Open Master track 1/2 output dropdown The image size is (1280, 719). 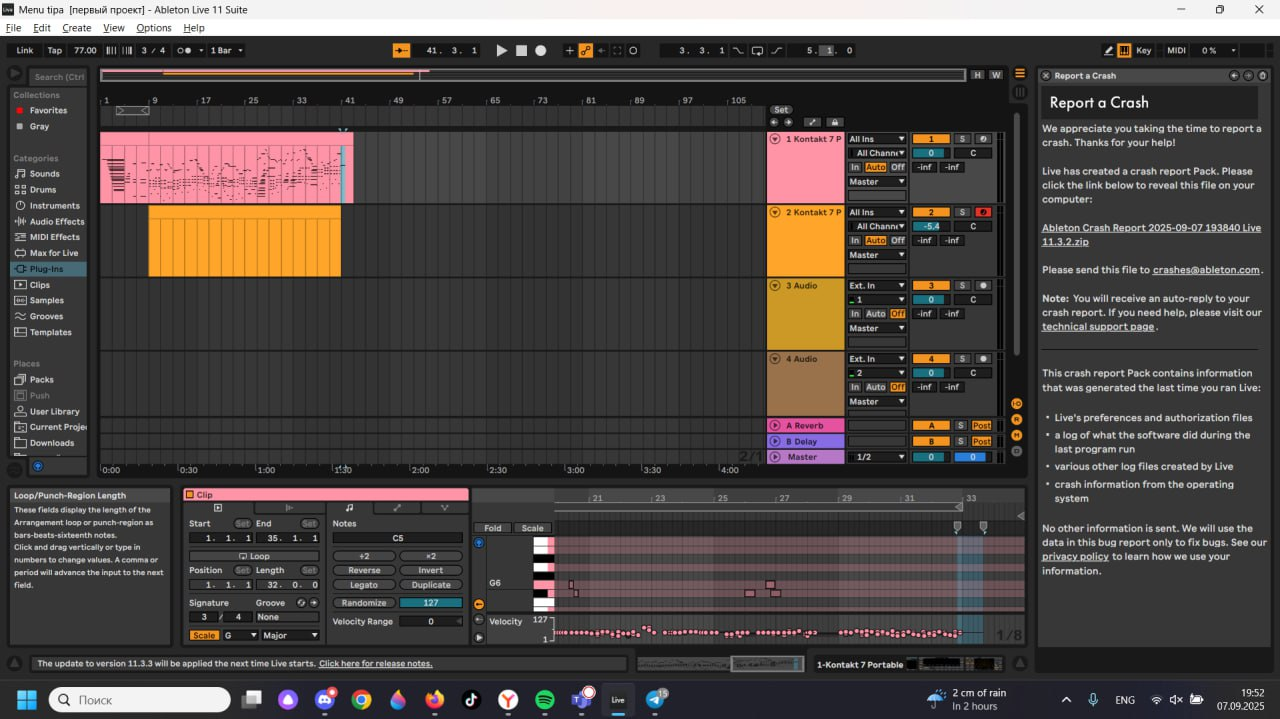pos(877,457)
